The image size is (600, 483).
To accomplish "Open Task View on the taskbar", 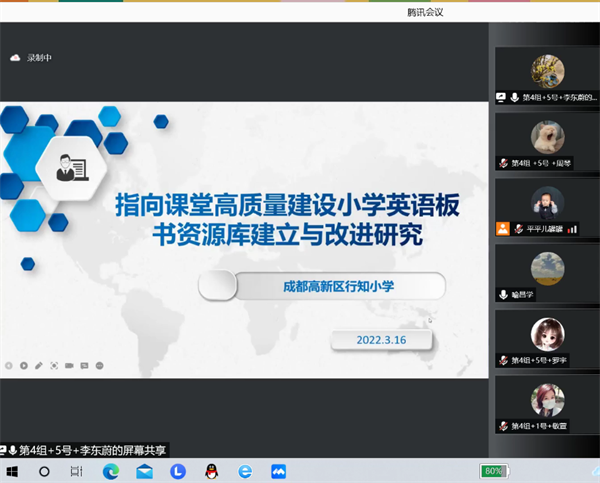I will pos(78,471).
